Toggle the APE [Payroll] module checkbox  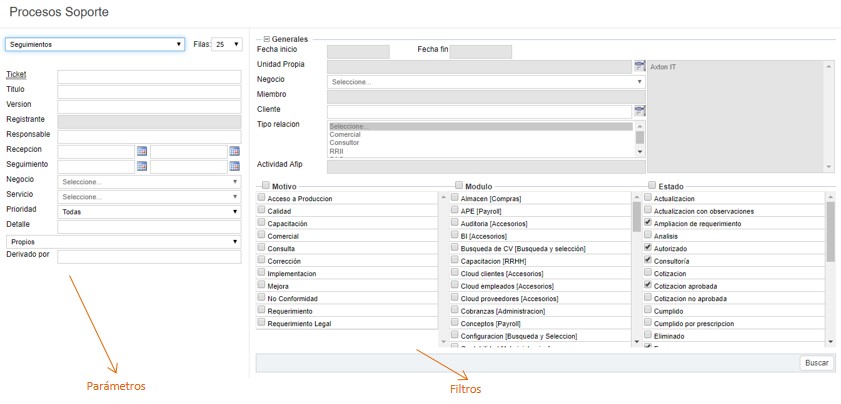click(456, 211)
